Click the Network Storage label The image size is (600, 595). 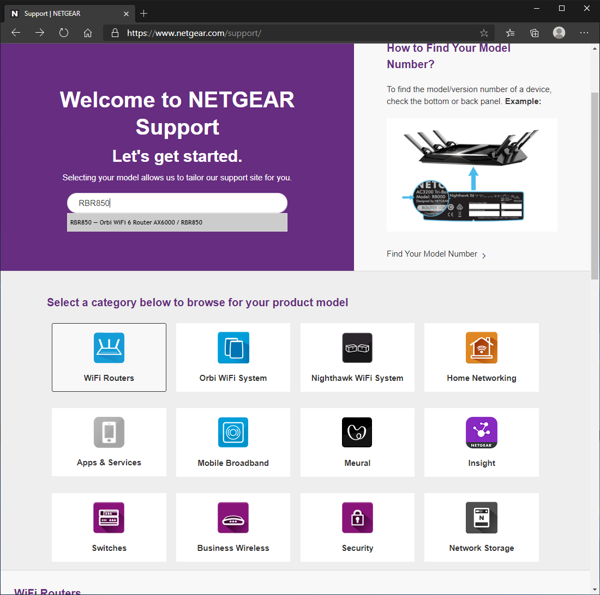point(481,548)
